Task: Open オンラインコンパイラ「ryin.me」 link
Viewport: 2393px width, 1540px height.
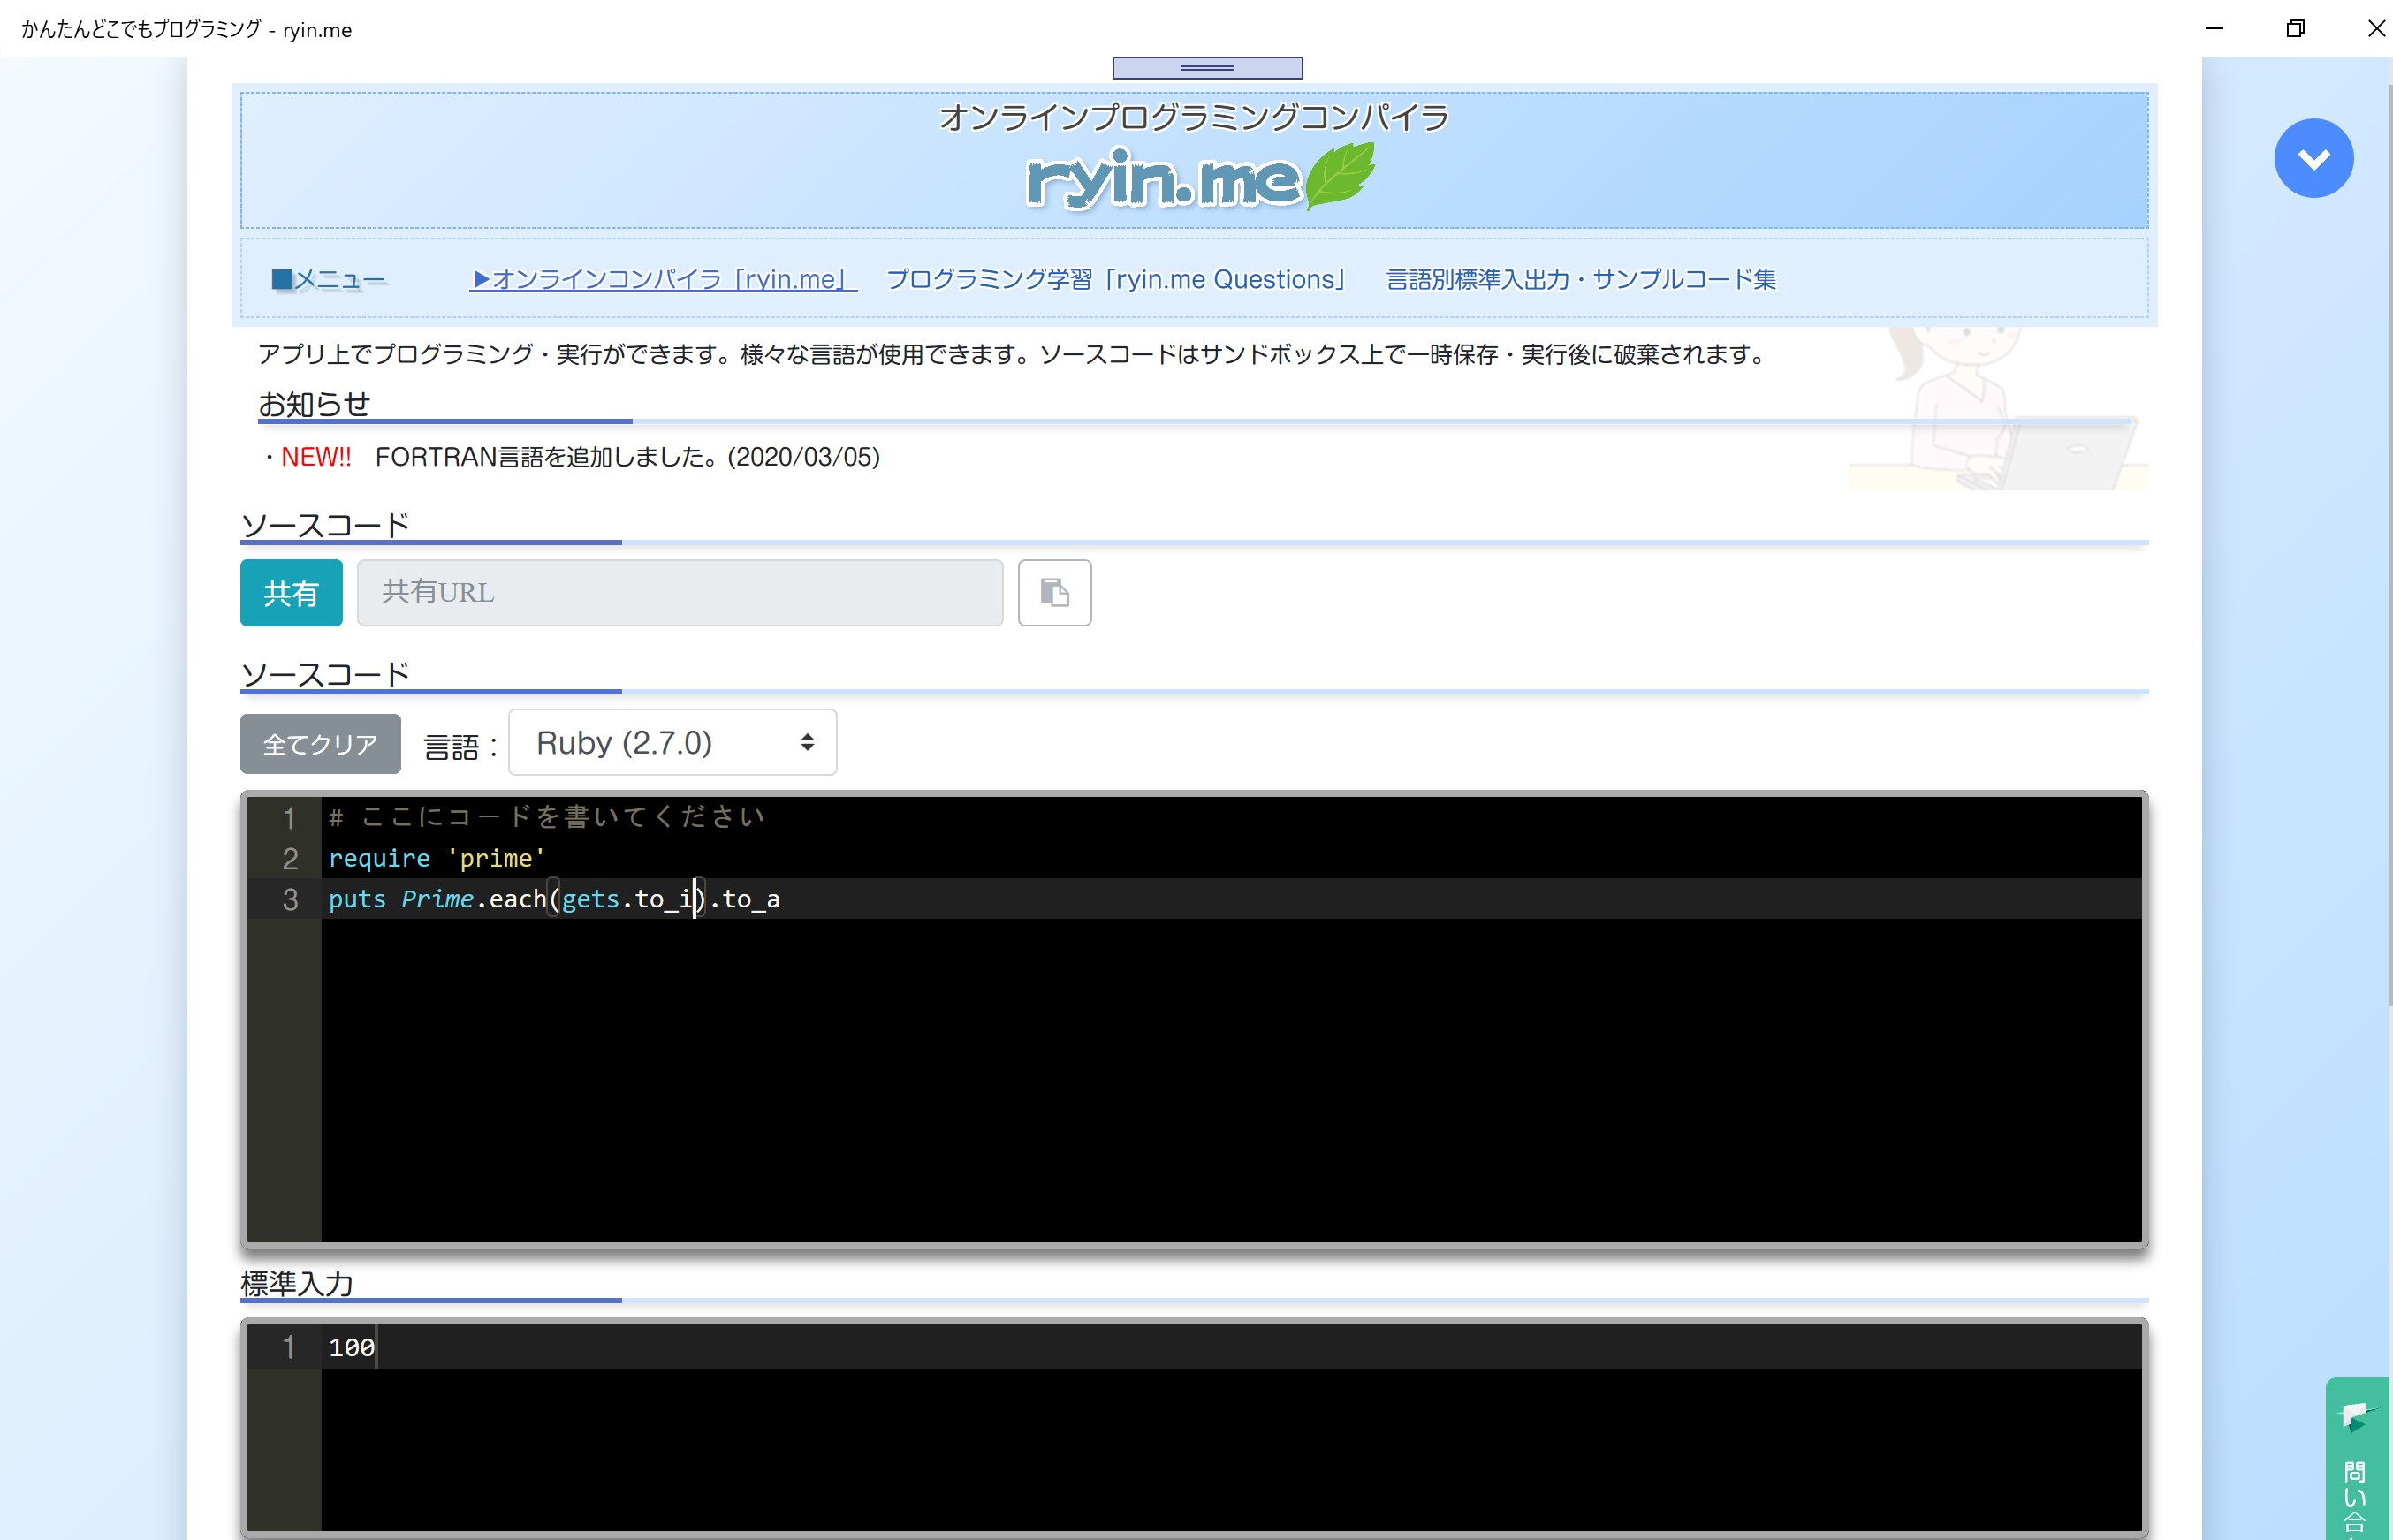Action: pyautogui.click(x=662, y=279)
